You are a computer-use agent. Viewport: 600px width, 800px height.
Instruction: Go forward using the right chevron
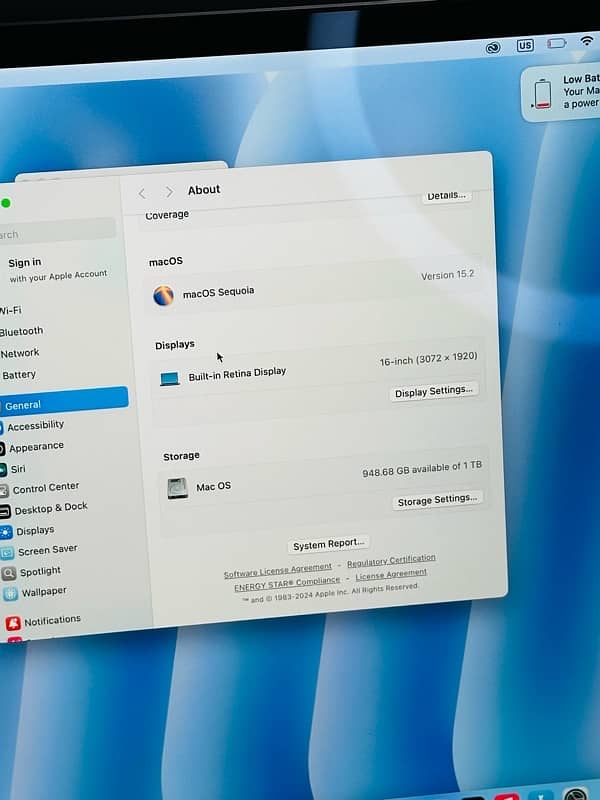[168, 192]
